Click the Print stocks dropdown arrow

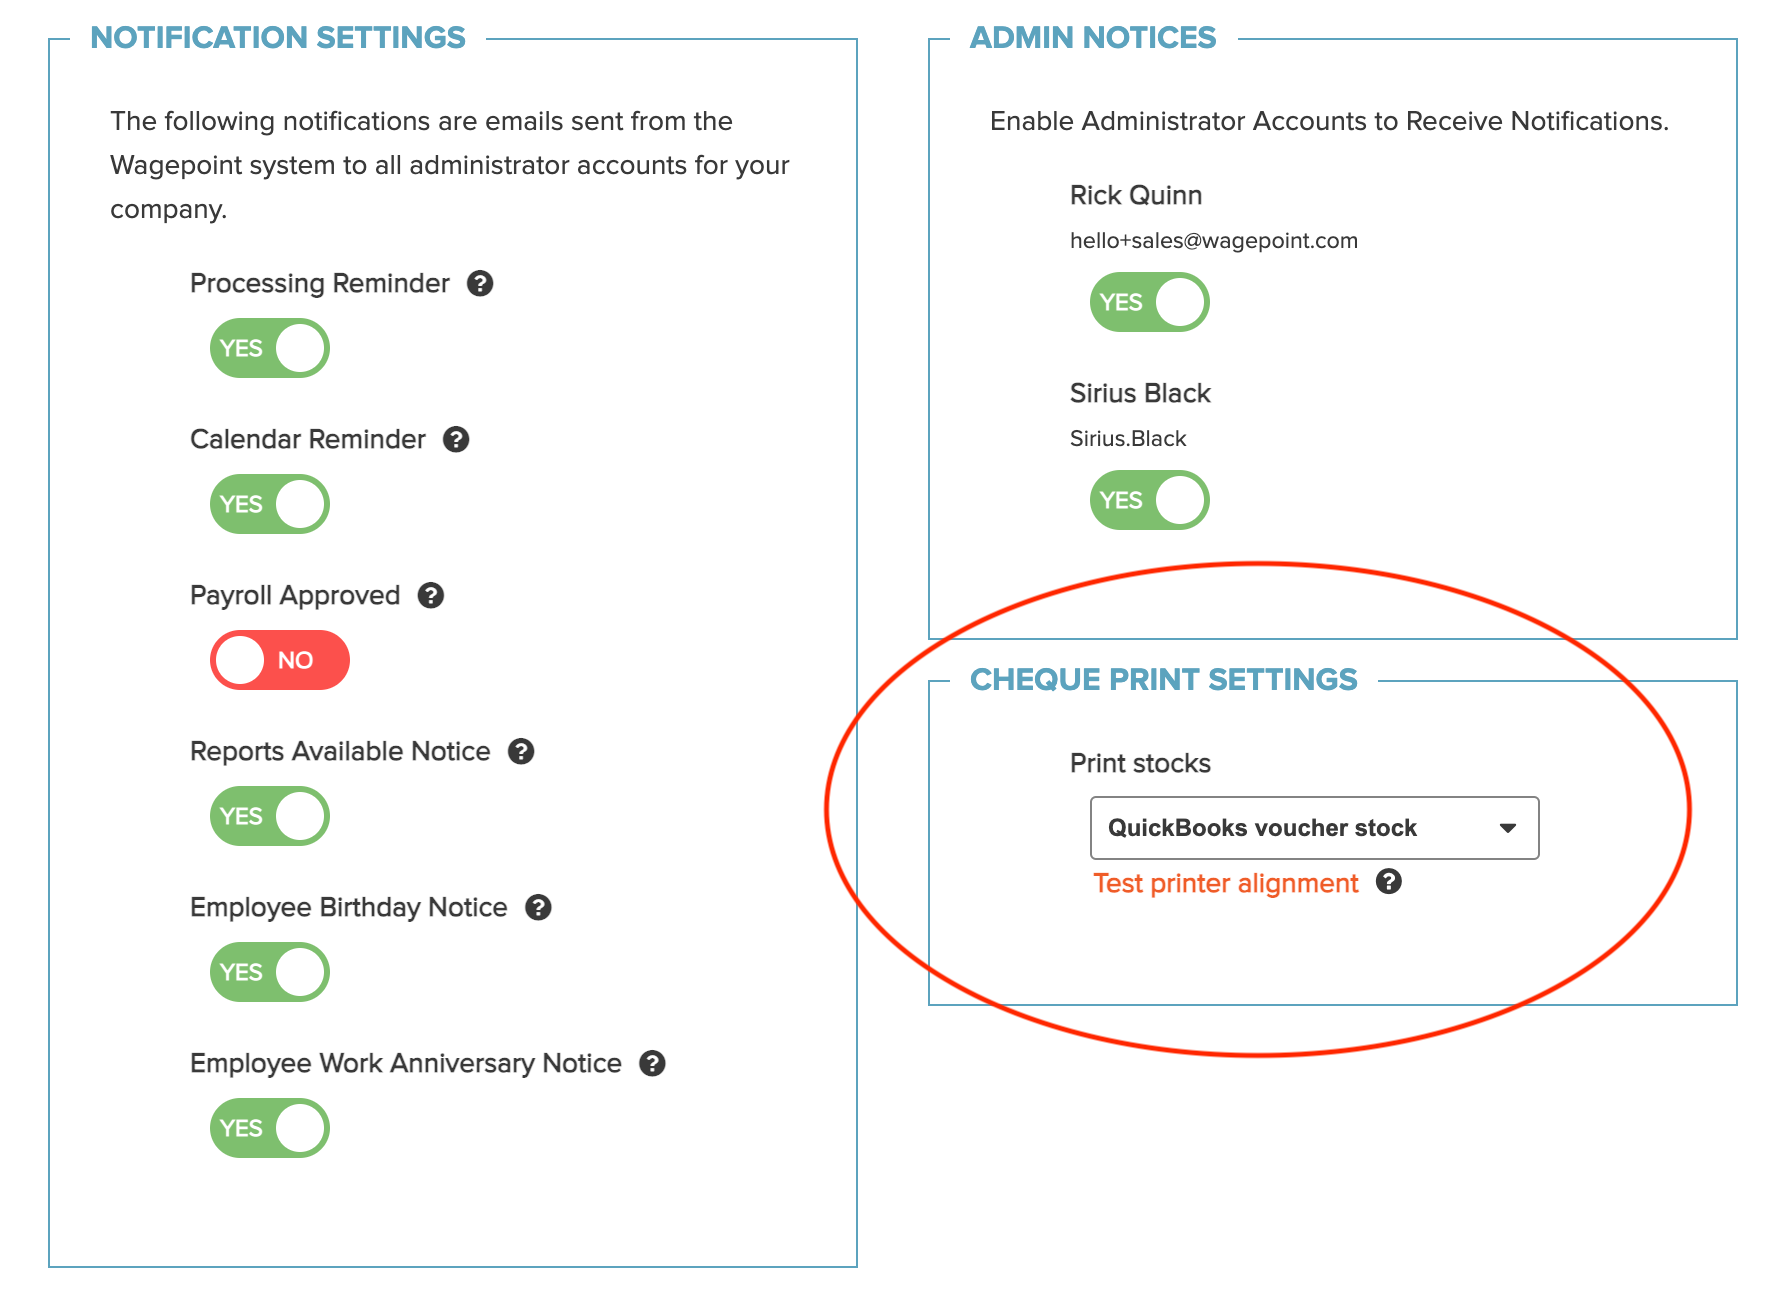pos(1508,828)
